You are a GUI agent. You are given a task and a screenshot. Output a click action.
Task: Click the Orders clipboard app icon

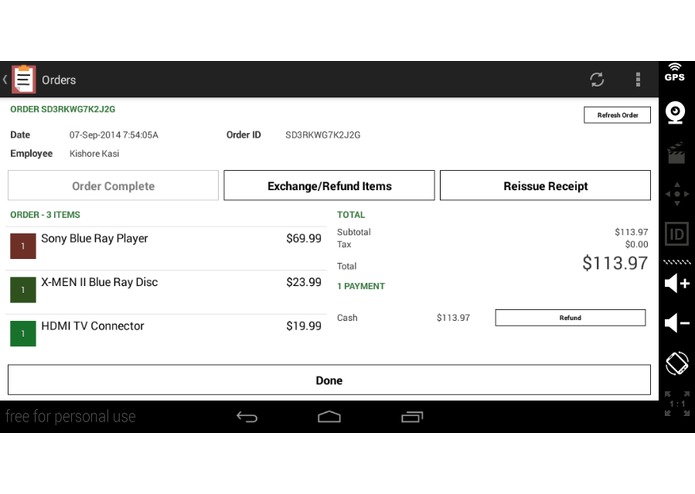pos(23,79)
